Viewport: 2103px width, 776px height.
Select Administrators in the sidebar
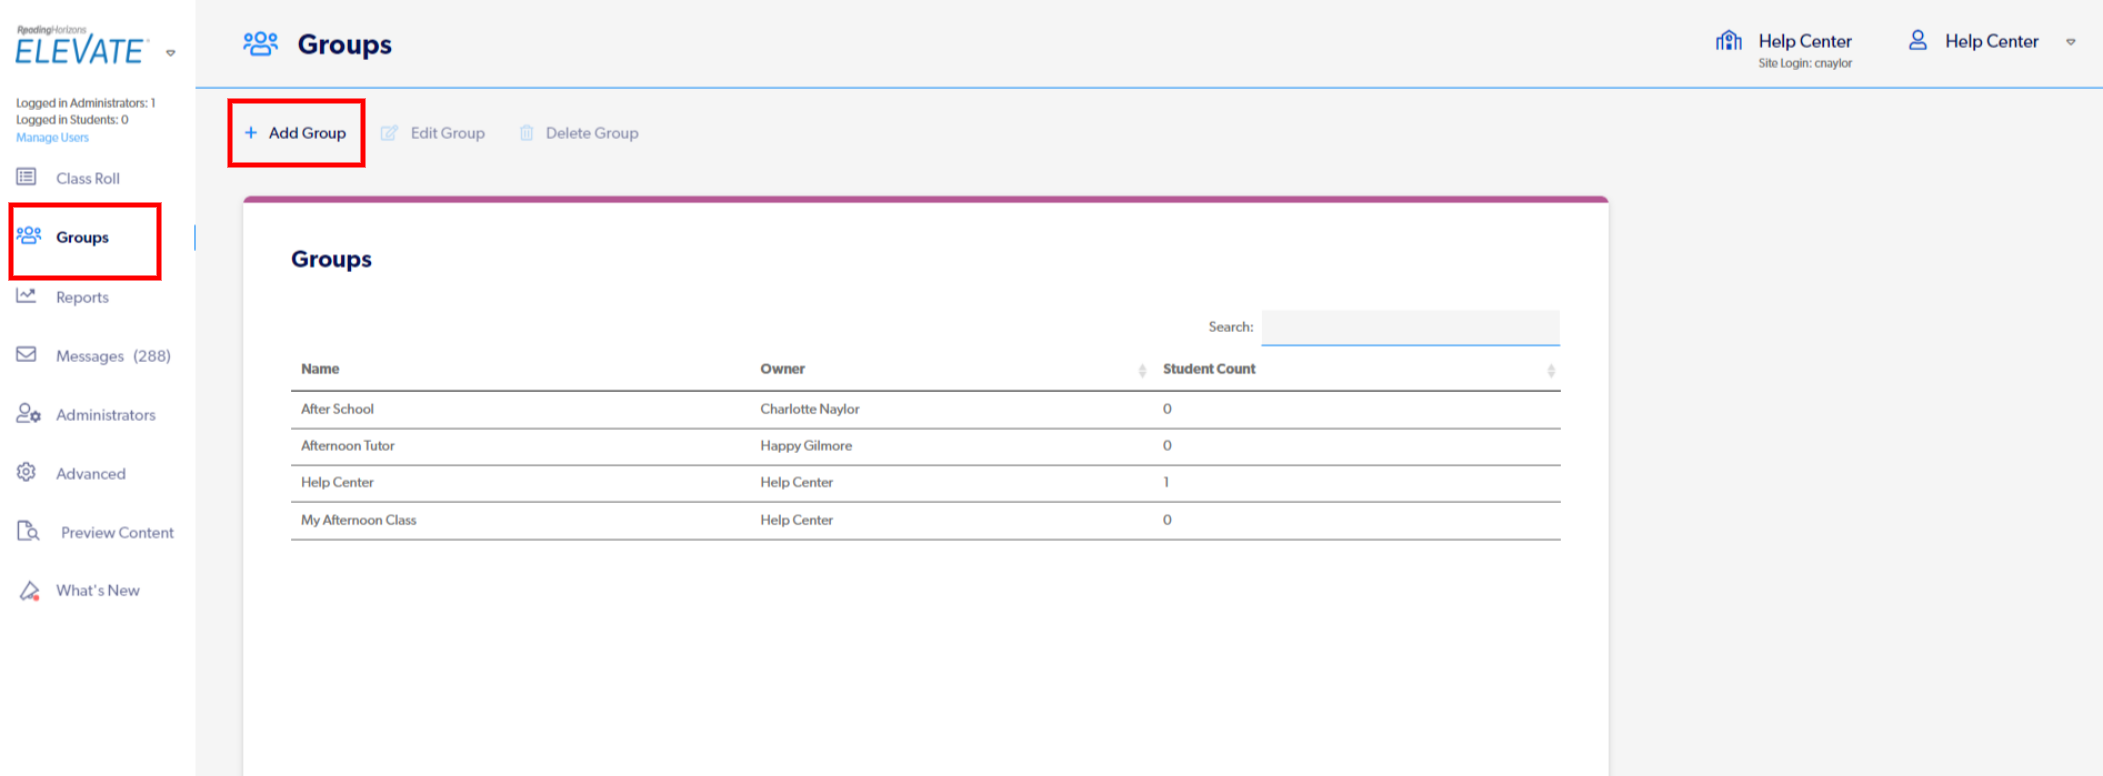pos(106,415)
